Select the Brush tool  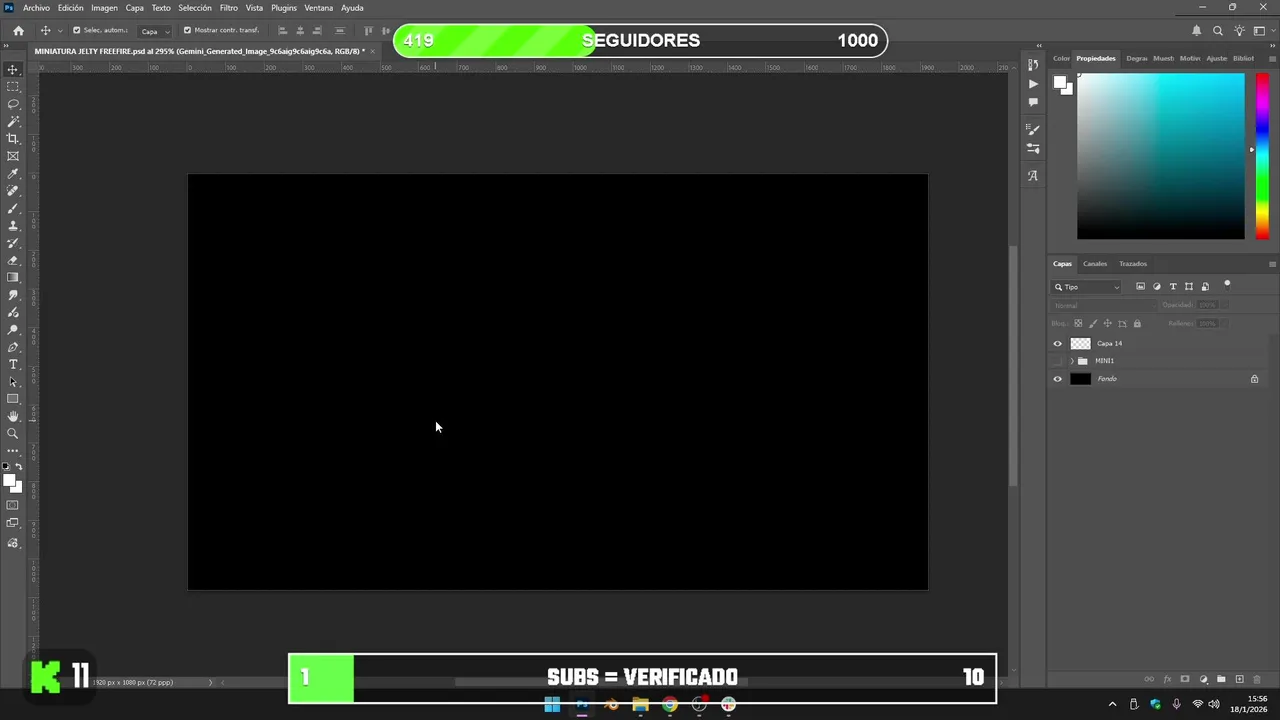(13, 208)
